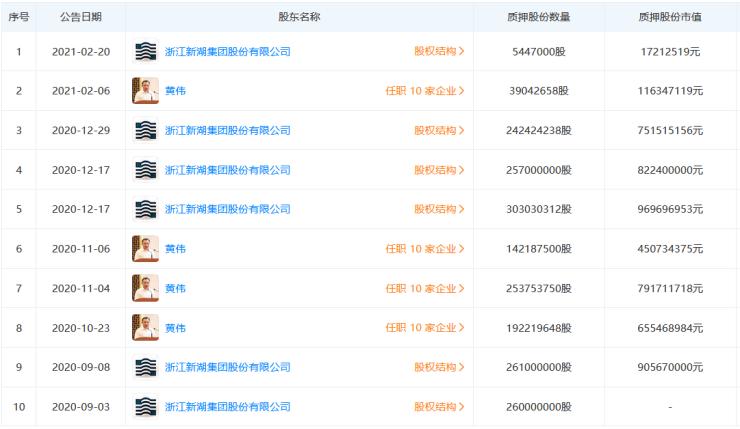Screen dimensions: 740x429
Task: Click share count 260000000股
Action: [538, 406]
